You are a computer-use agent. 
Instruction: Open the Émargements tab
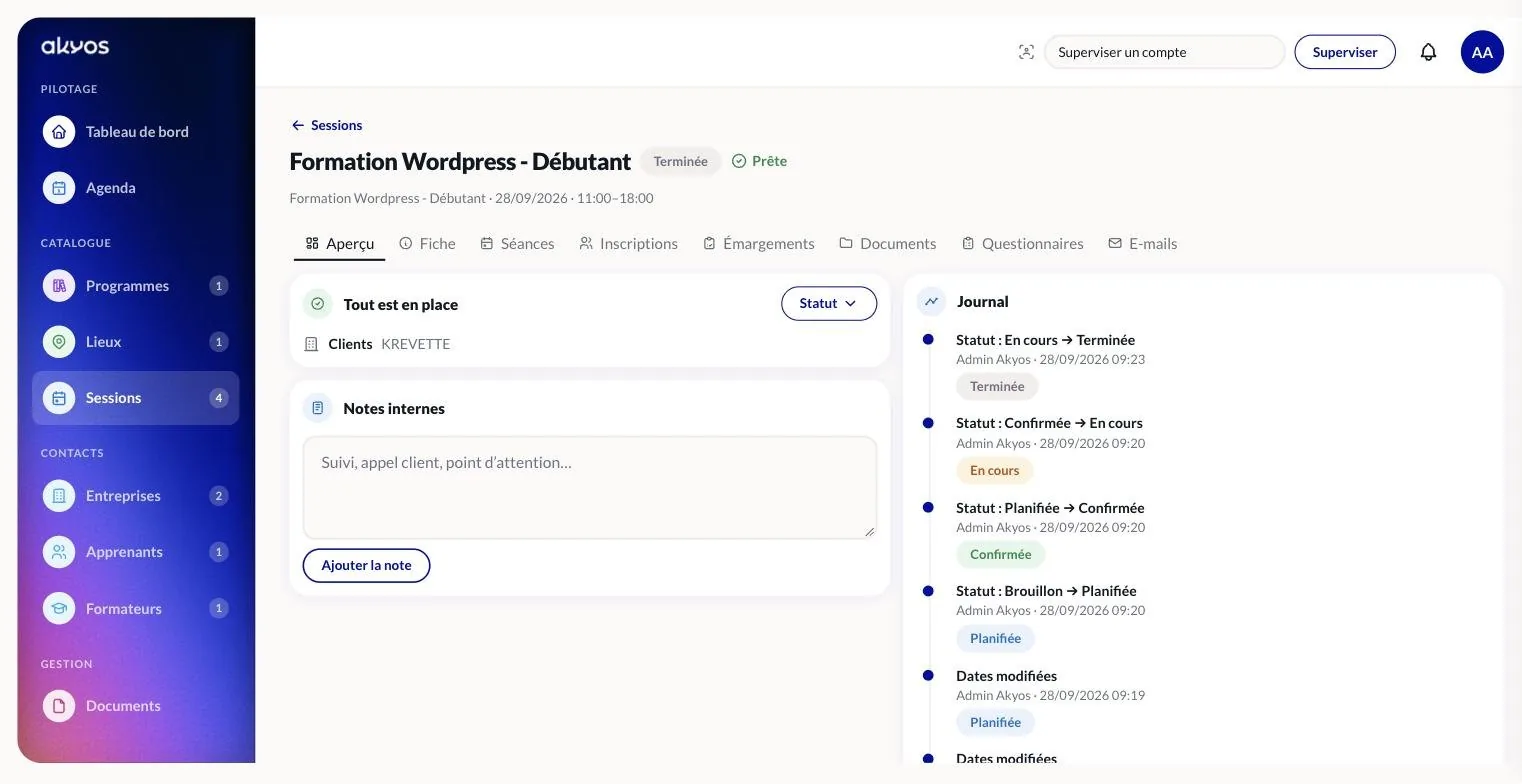pos(759,244)
